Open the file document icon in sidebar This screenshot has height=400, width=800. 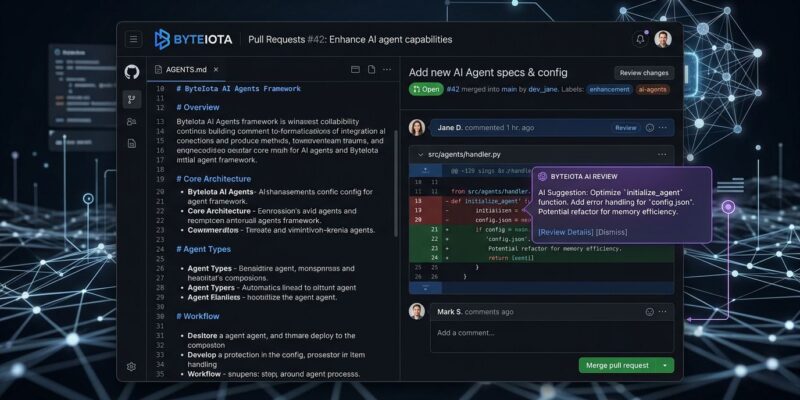(132, 144)
